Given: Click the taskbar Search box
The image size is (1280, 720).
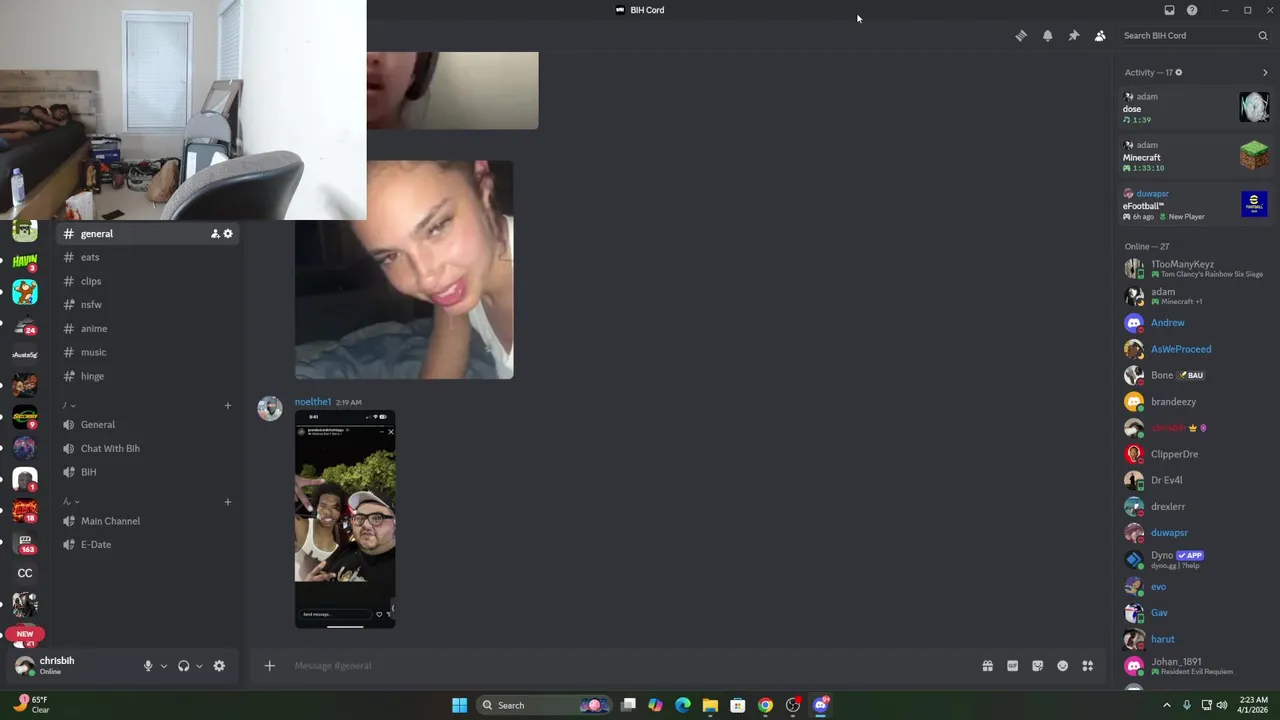Looking at the screenshot, I should (545, 705).
